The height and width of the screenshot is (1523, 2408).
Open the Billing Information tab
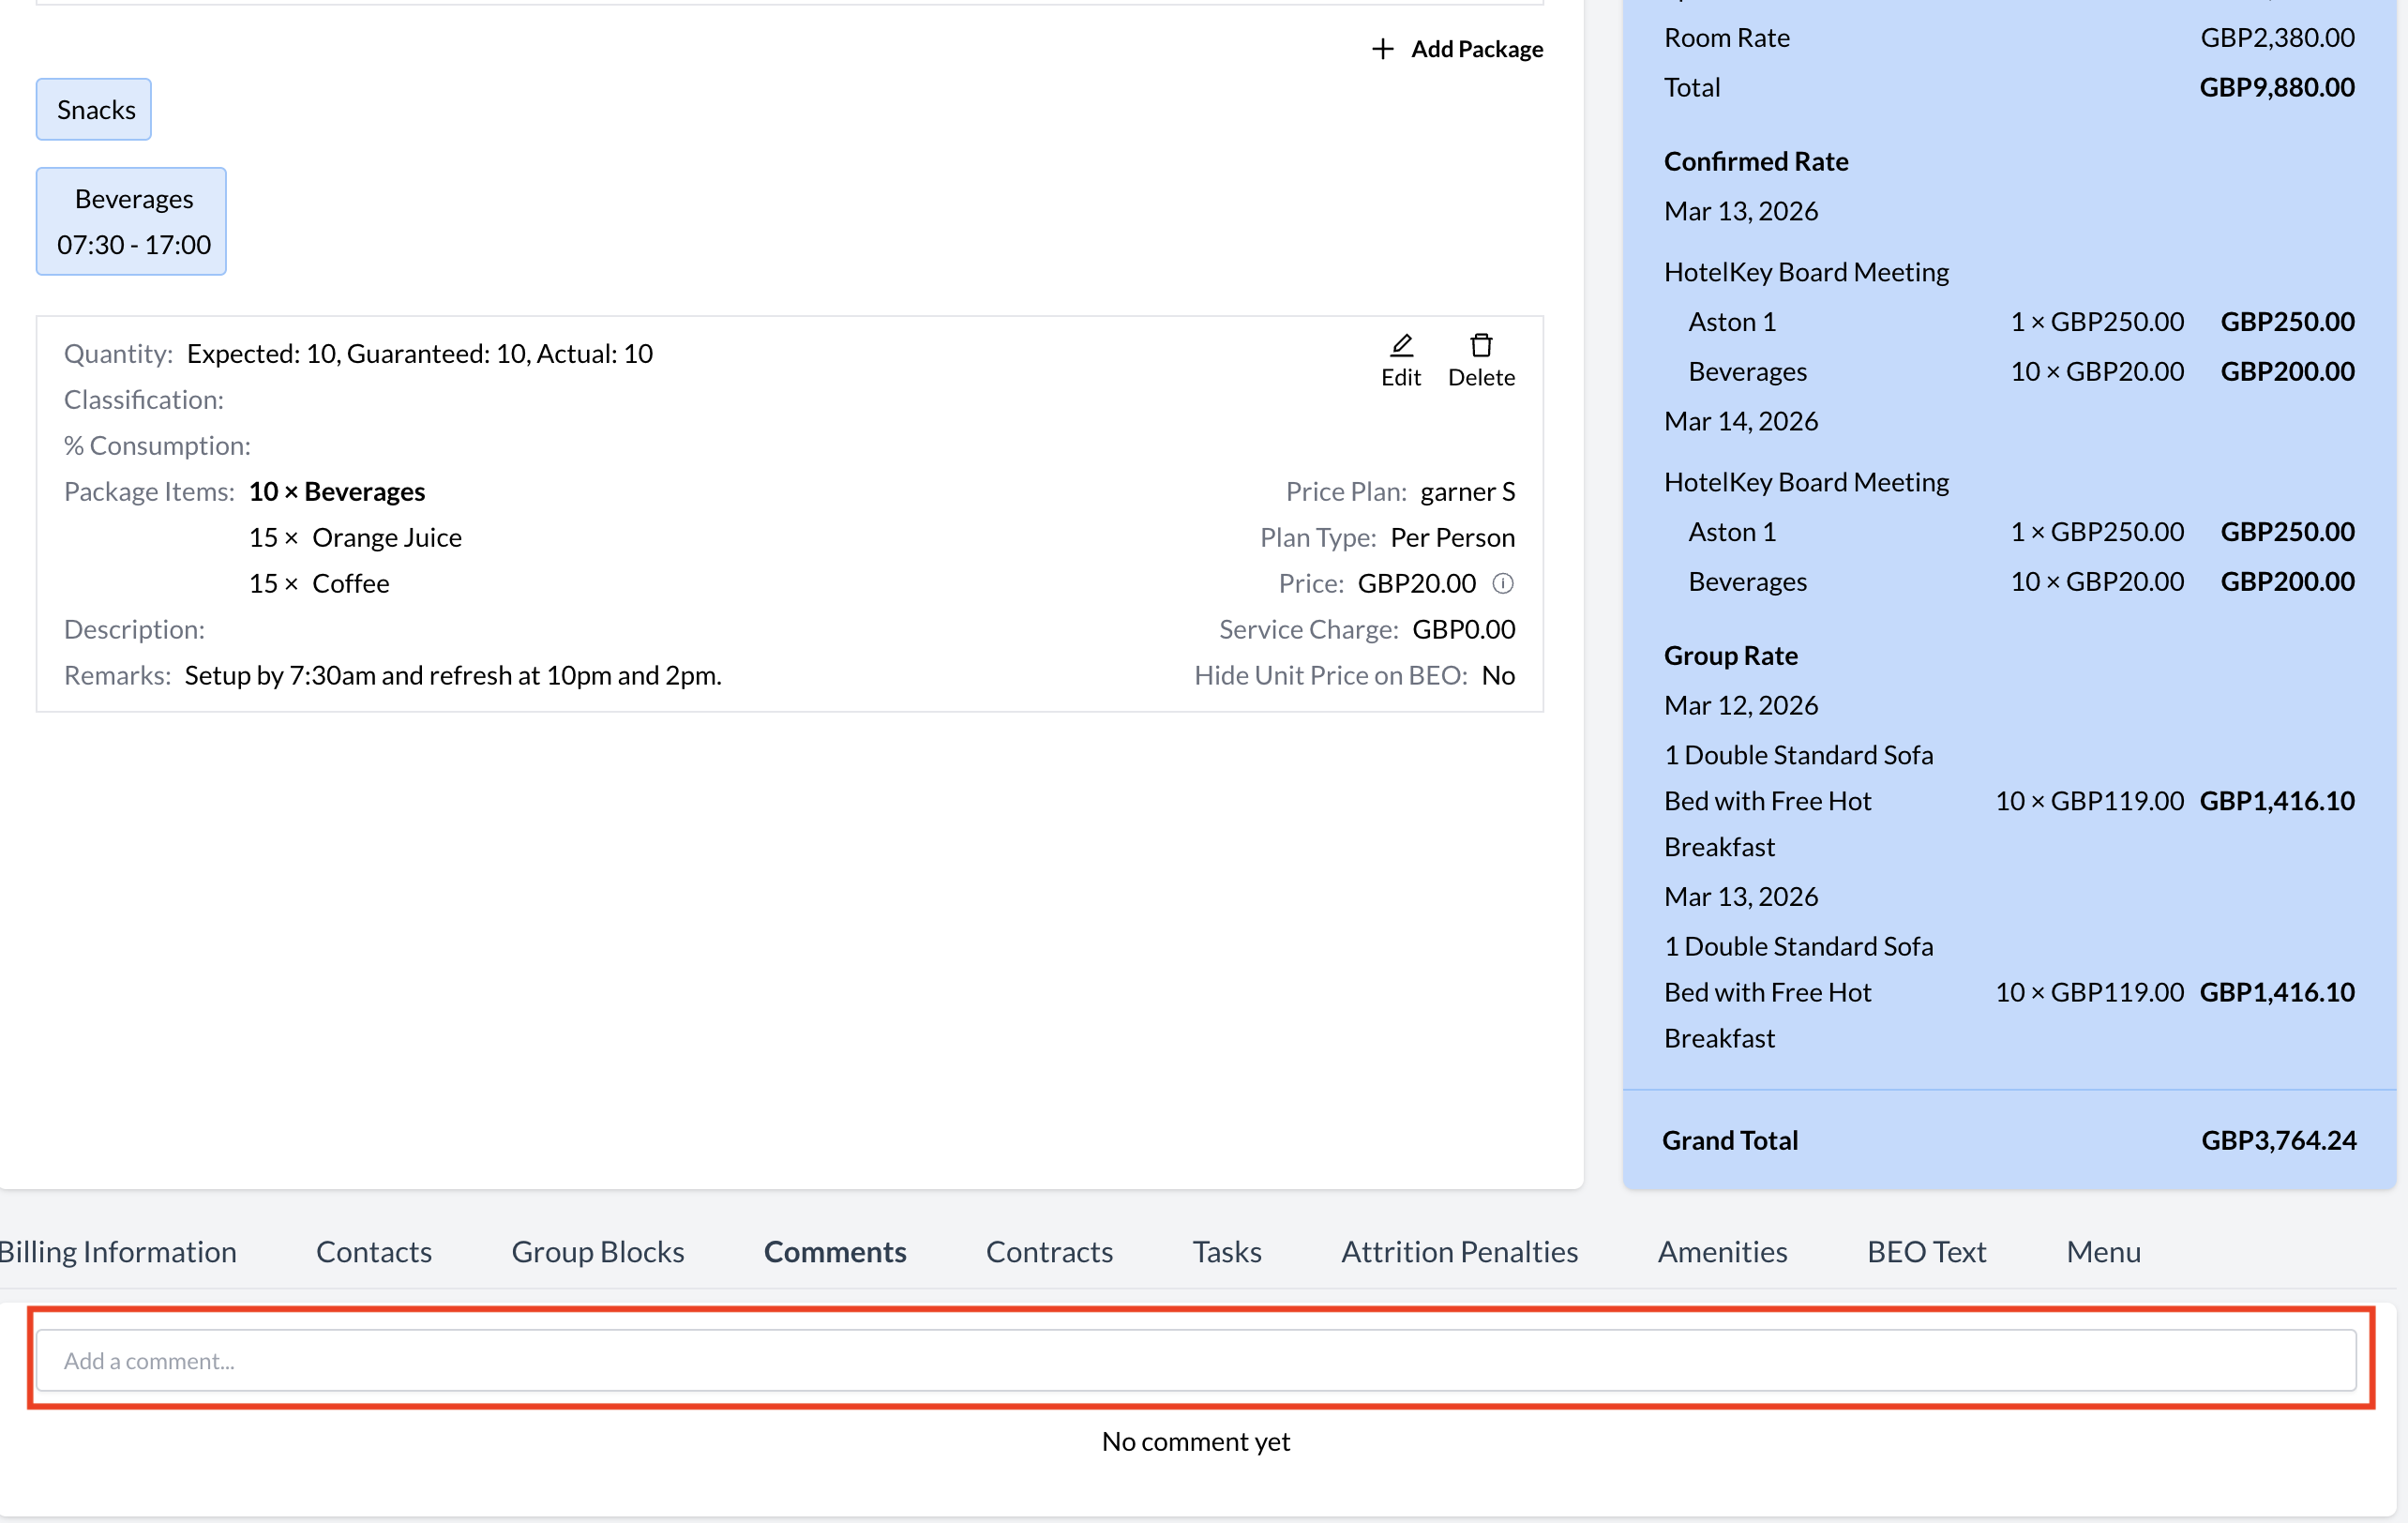click(x=118, y=1251)
